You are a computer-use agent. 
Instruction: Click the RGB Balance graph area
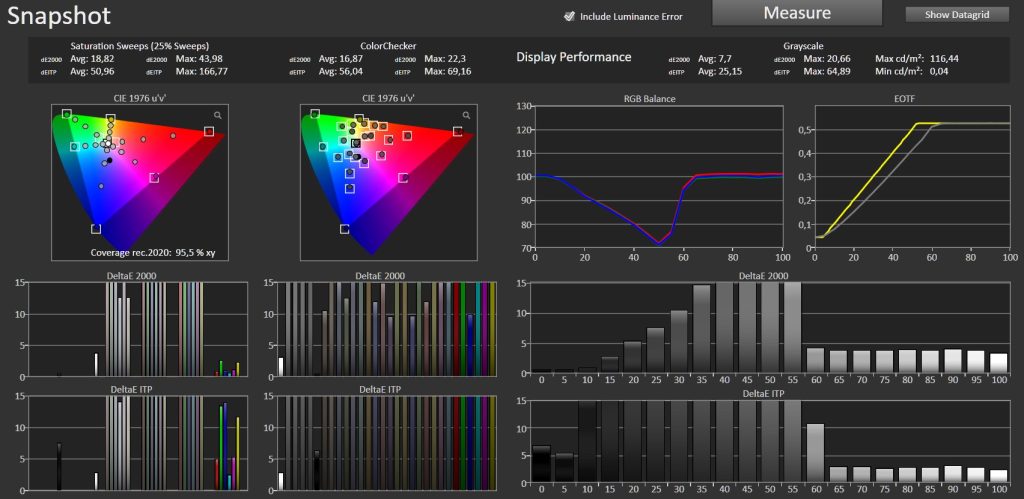658,177
